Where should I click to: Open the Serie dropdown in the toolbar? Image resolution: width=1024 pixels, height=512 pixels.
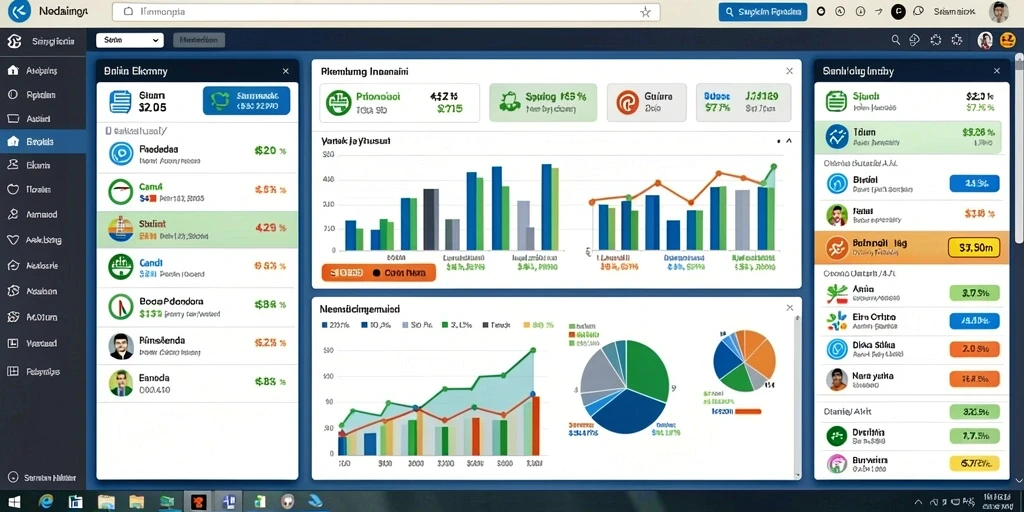129,40
